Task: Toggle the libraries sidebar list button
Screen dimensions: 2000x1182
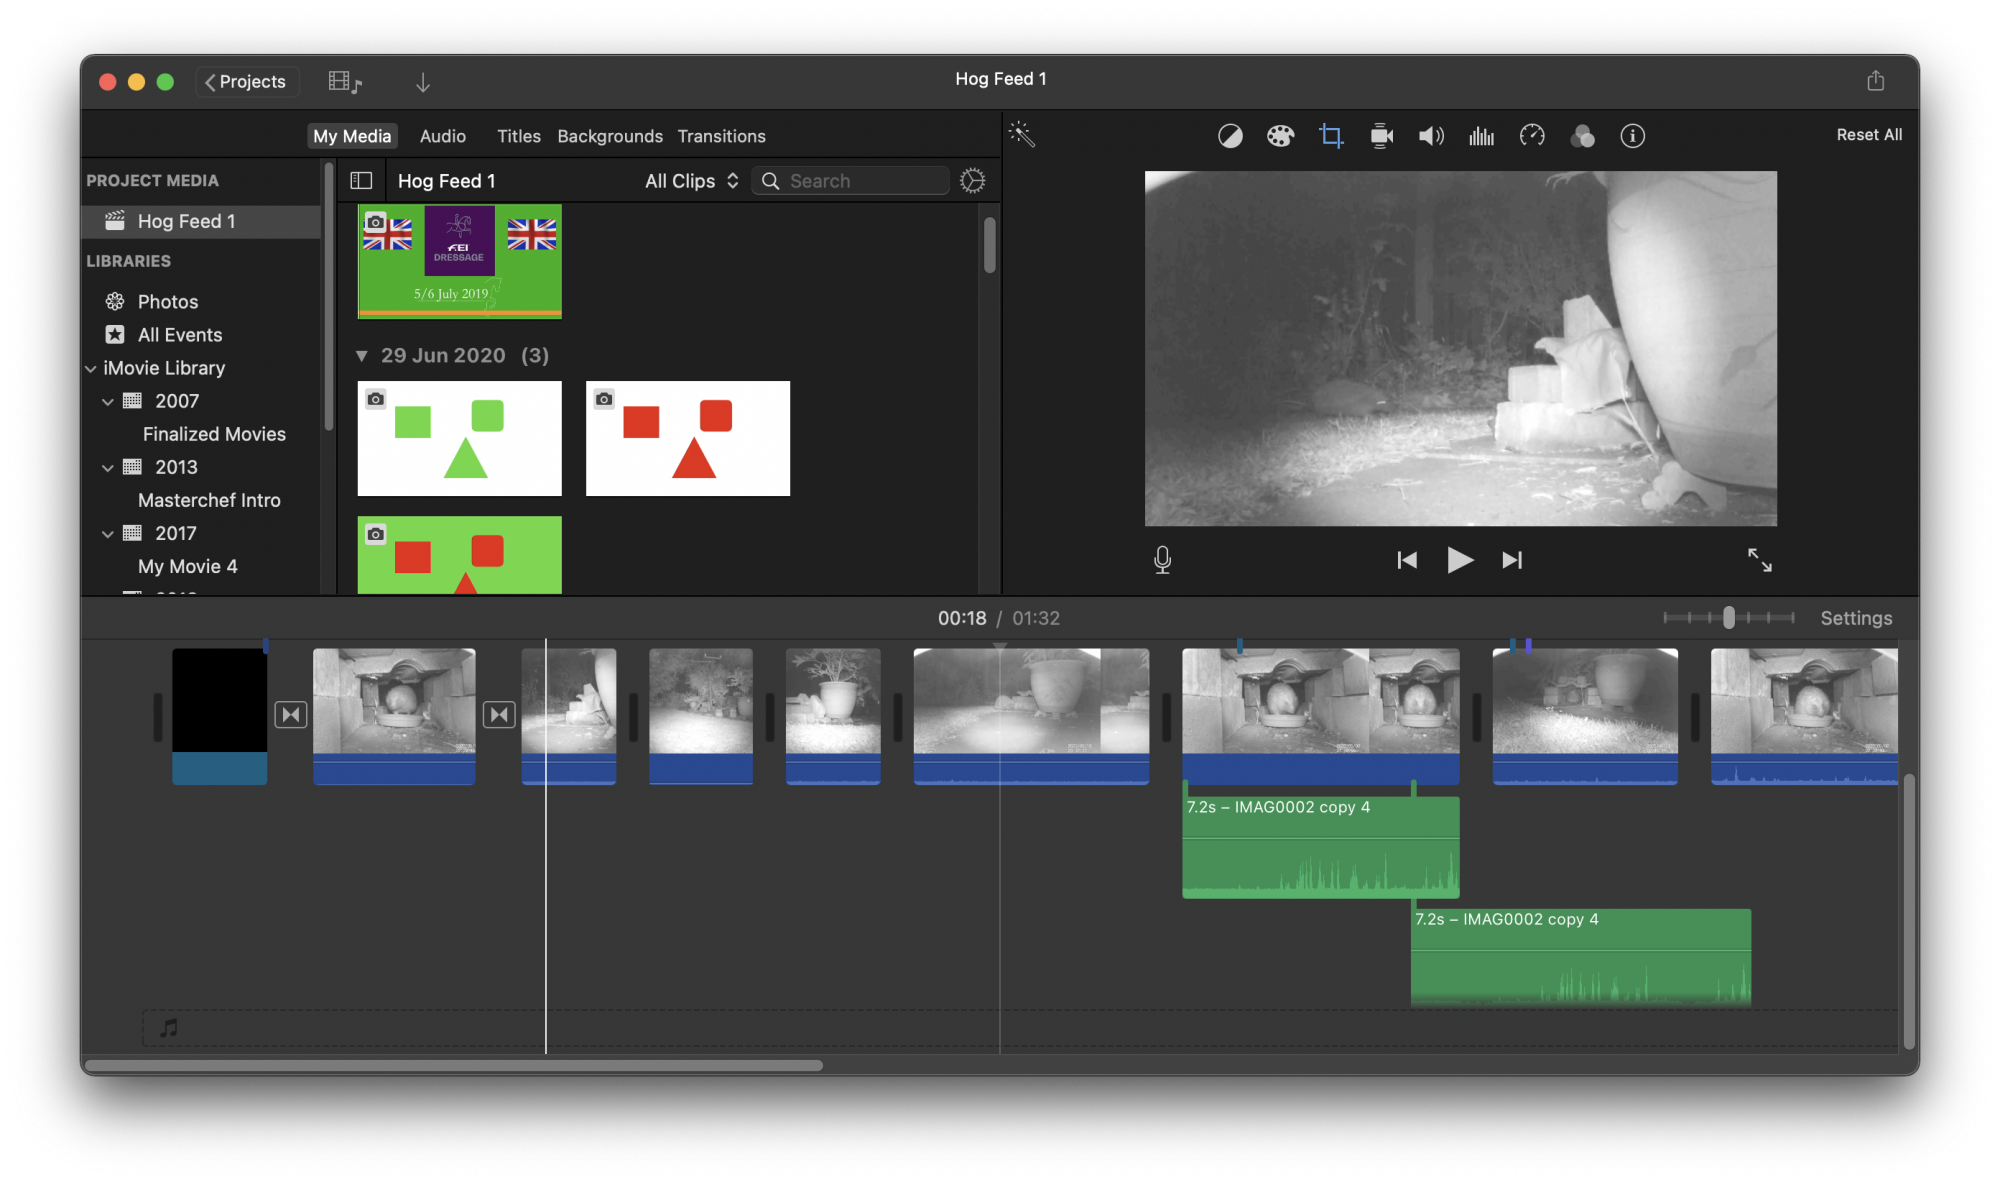Action: tap(361, 180)
